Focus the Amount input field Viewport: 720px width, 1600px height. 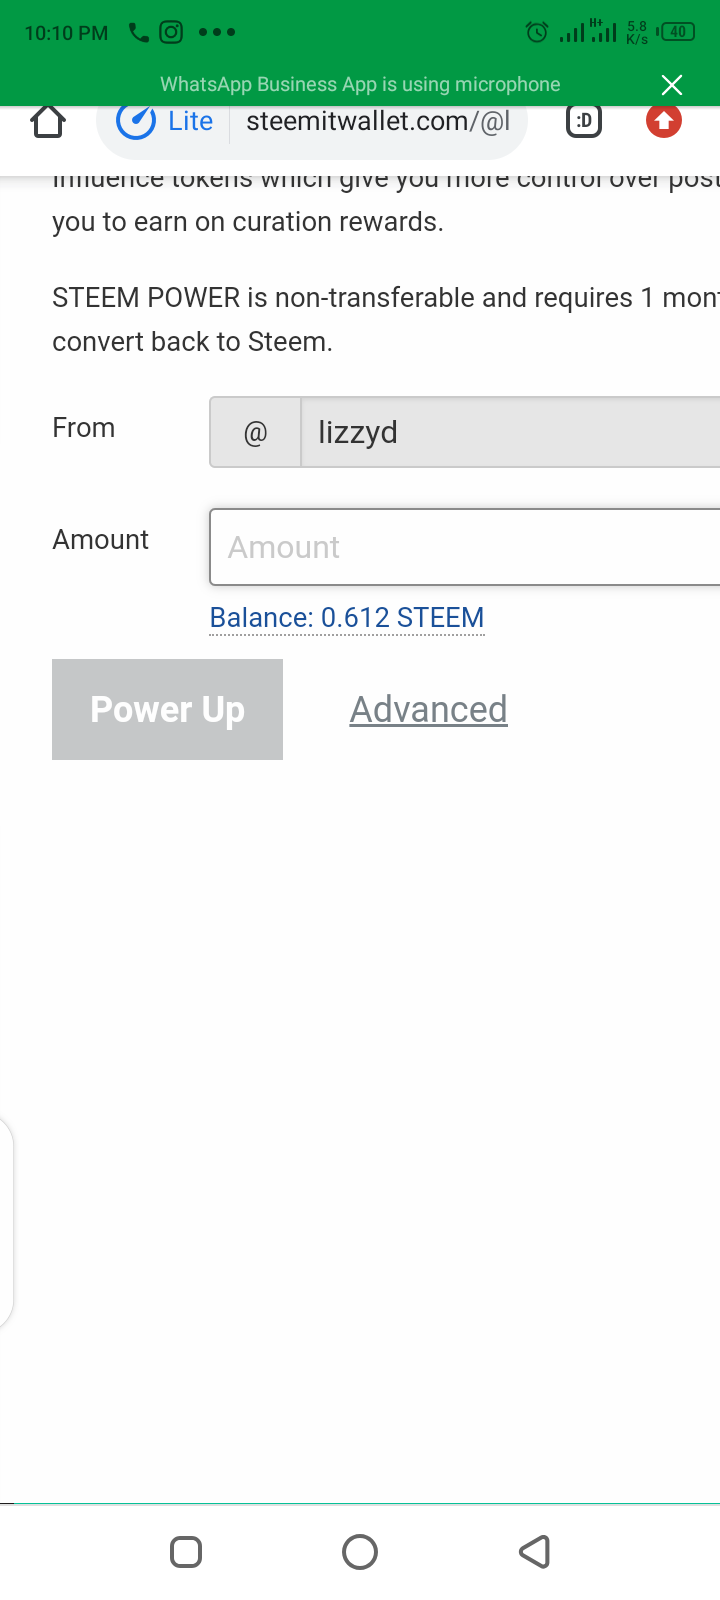click(465, 547)
